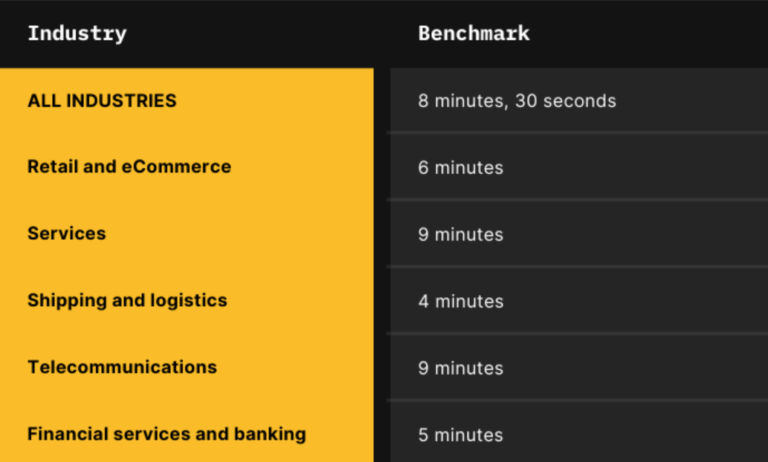
Task: Click the 4 minutes benchmark value
Action: pos(460,301)
